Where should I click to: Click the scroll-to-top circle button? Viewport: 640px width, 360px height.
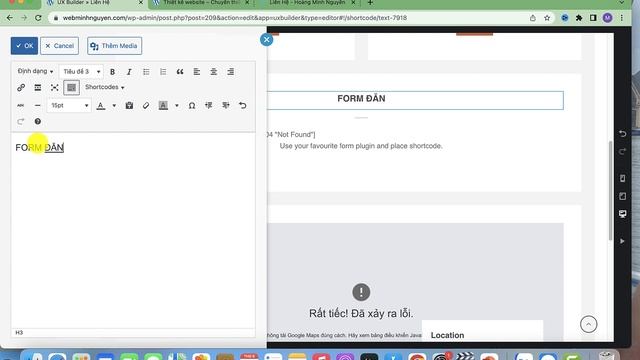pos(589,324)
